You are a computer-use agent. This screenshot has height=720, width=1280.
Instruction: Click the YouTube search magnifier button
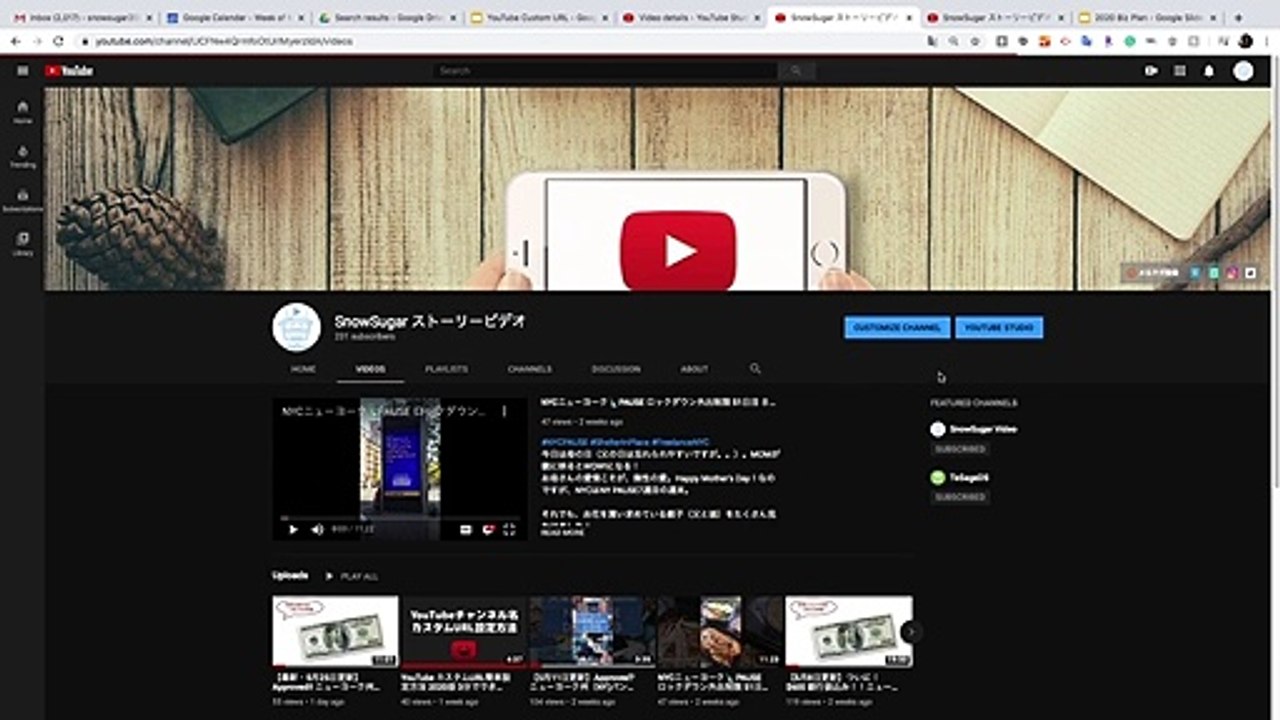tap(797, 71)
